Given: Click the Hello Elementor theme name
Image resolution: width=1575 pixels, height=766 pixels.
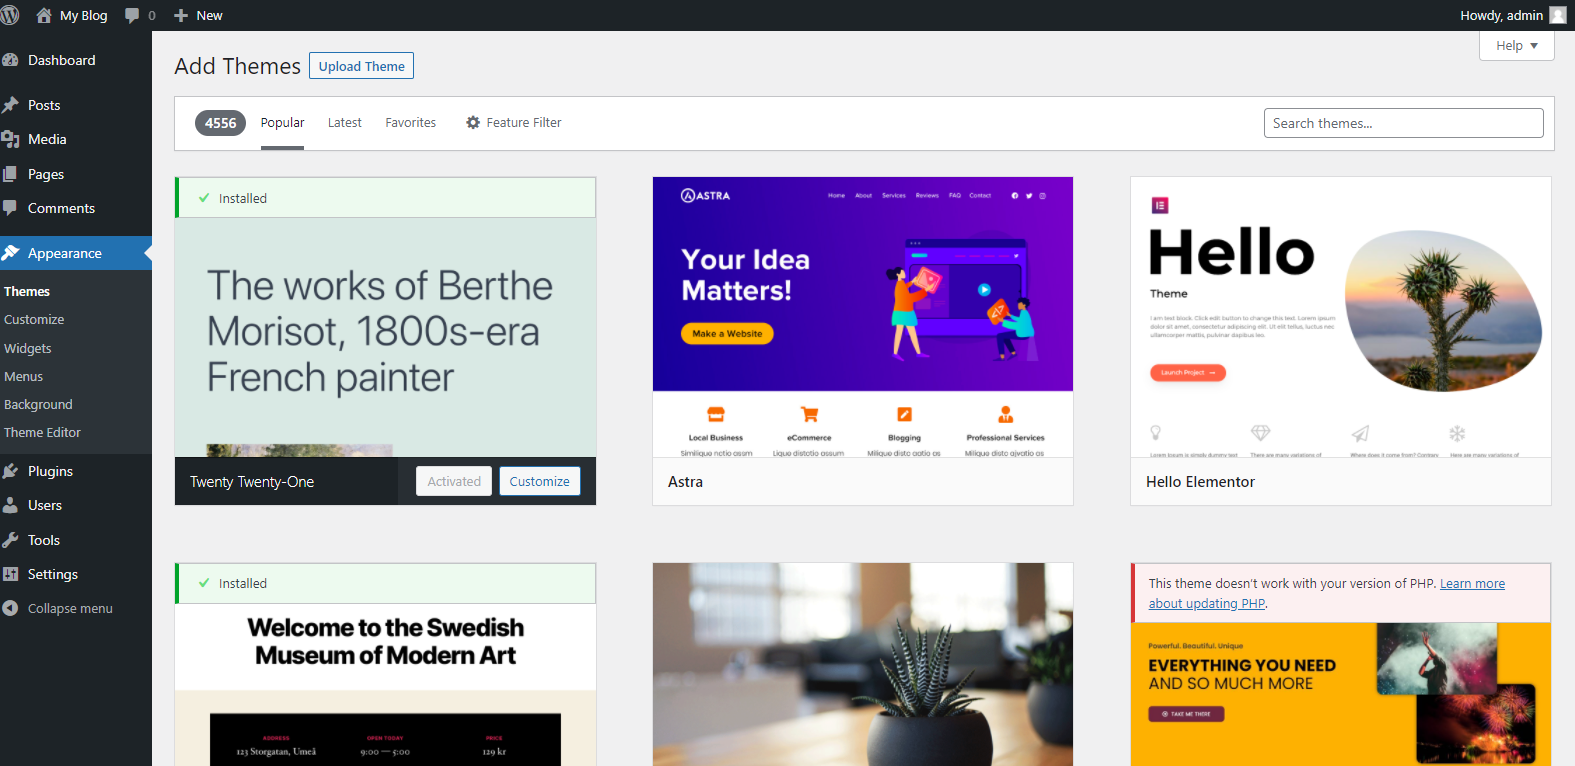Looking at the screenshot, I should tap(1200, 482).
